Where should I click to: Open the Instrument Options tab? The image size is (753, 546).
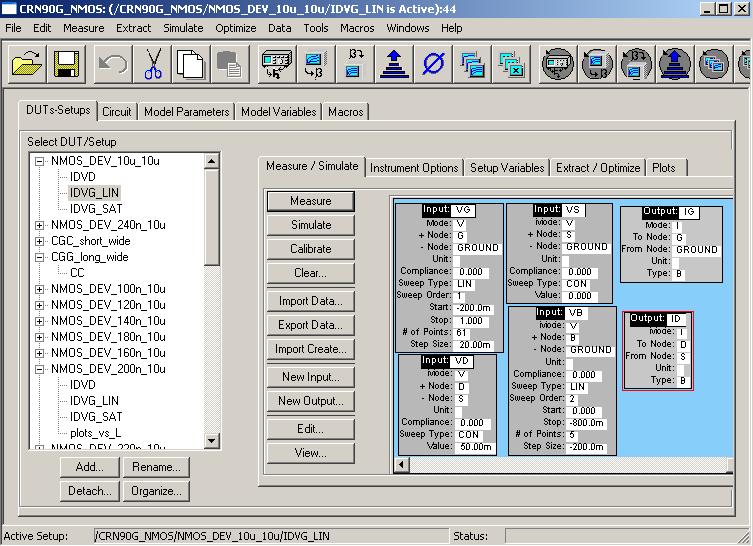point(414,168)
